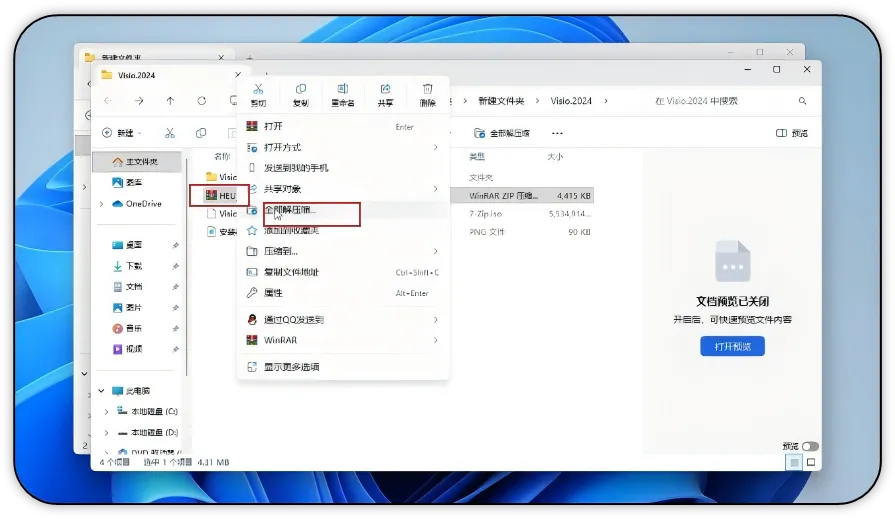This screenshot has height=519, width=895.
Task: Expand 本地磁盘 (C:) node
Action: pos(106,412)
